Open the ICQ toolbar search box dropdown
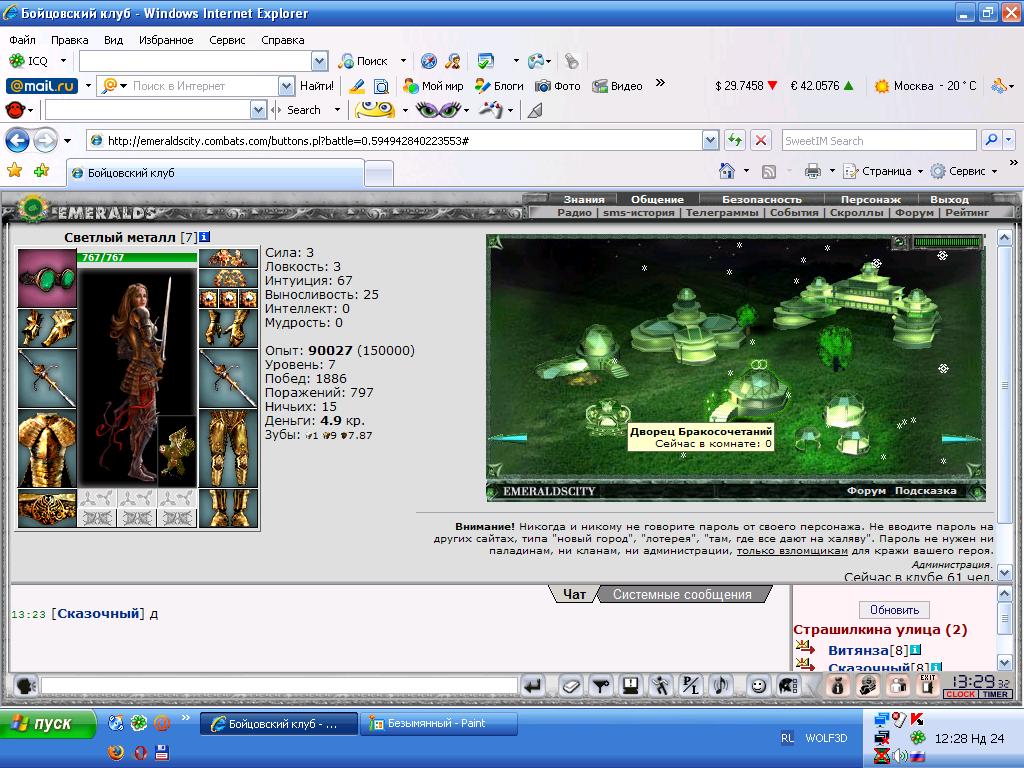The image size is (1024, 768). pos(319,61)
